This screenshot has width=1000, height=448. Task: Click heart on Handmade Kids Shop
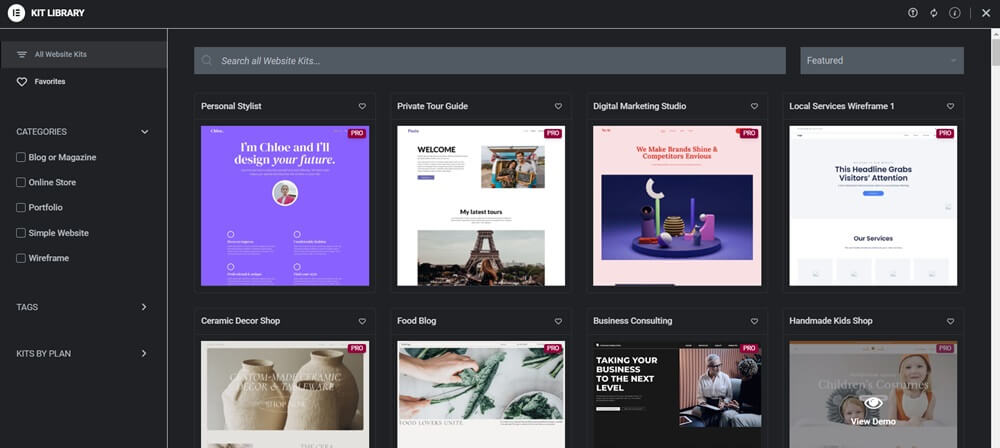coord(950,321)
